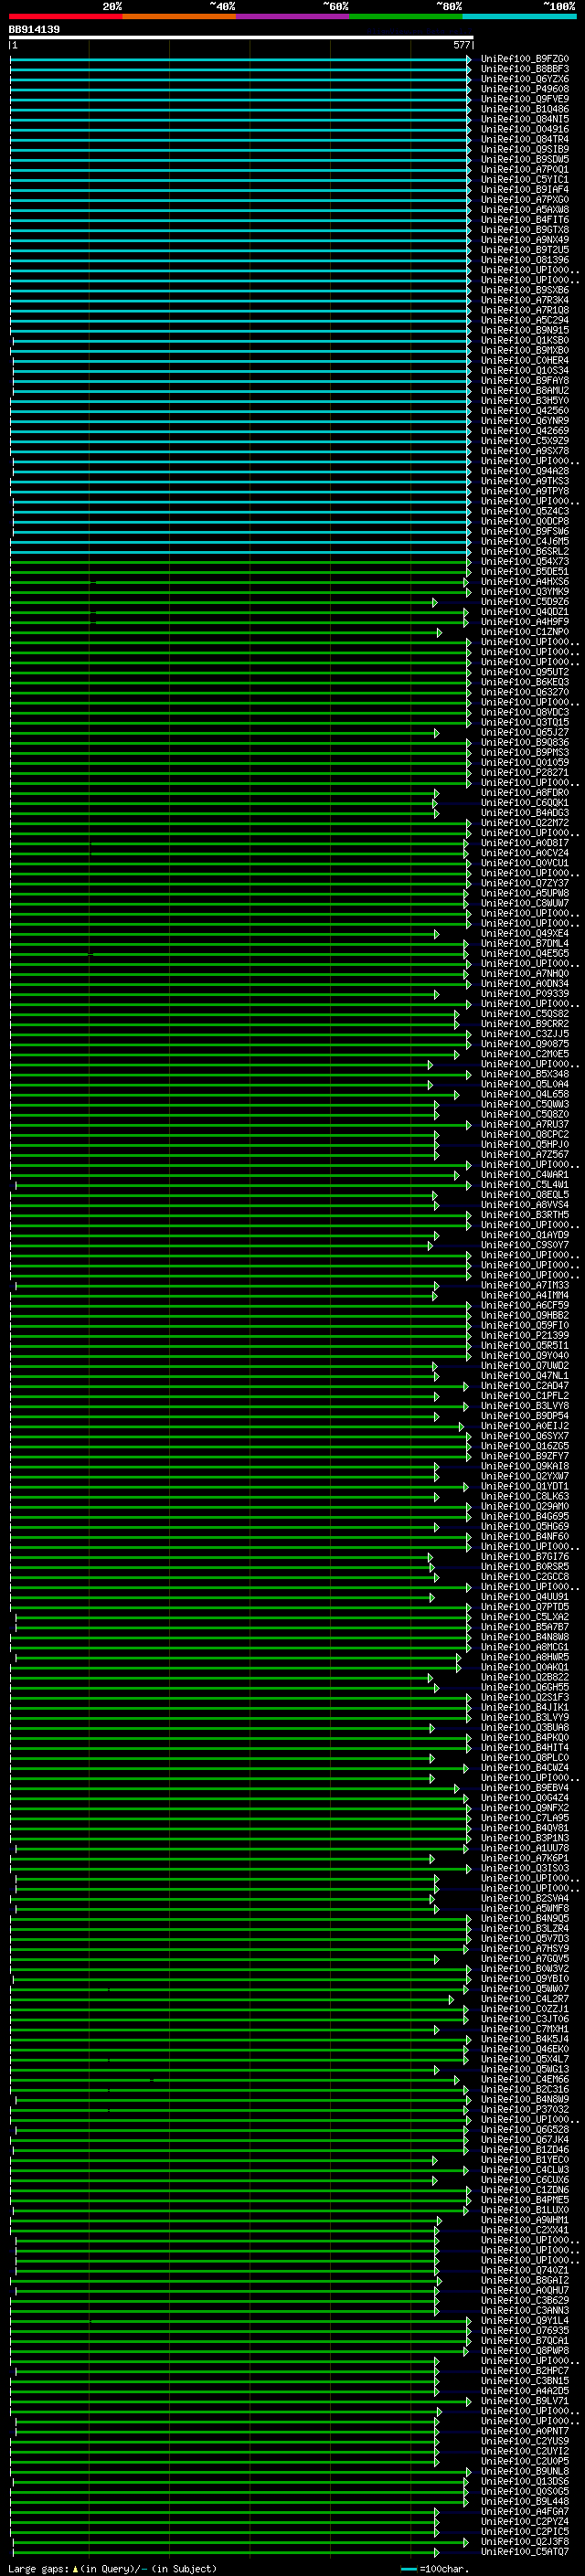This screenshot has width=585, height=2576.
Task: Select the UniRef100_B9IAF4 label
Action: [525, 189]
